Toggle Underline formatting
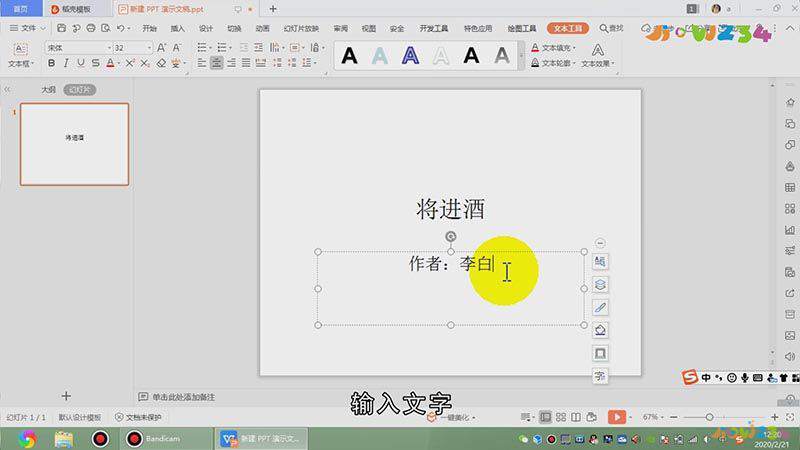 (x=81, y=63)
